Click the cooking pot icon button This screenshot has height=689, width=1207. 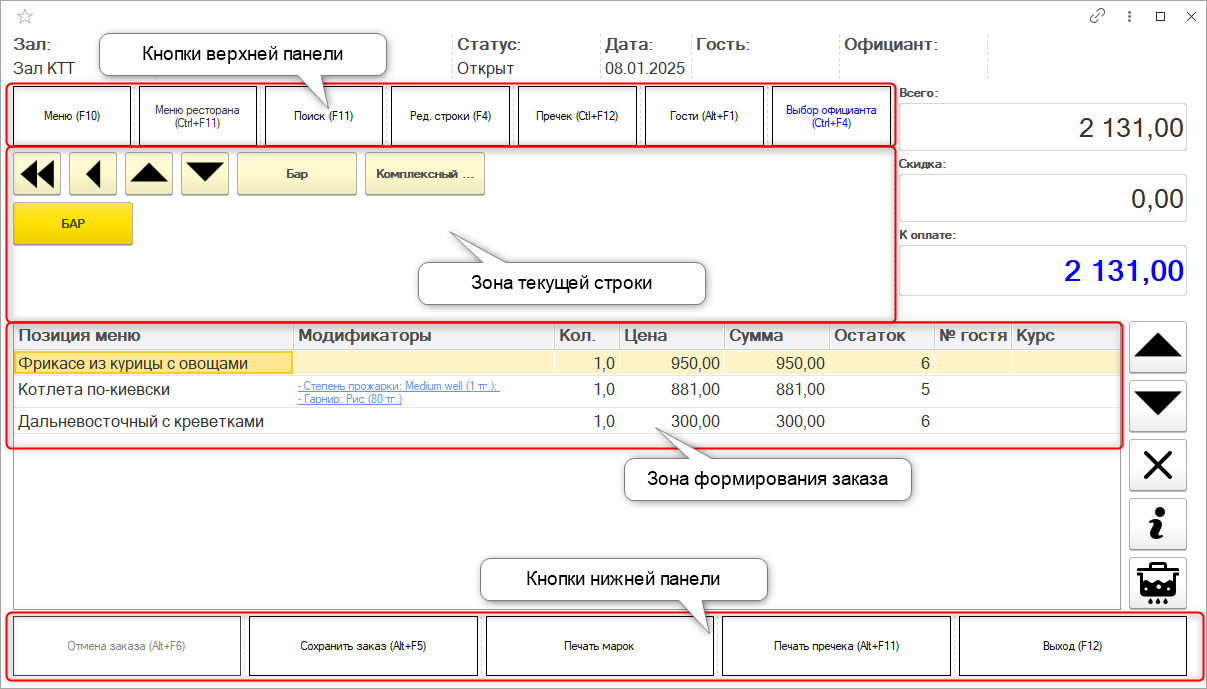1157,583
